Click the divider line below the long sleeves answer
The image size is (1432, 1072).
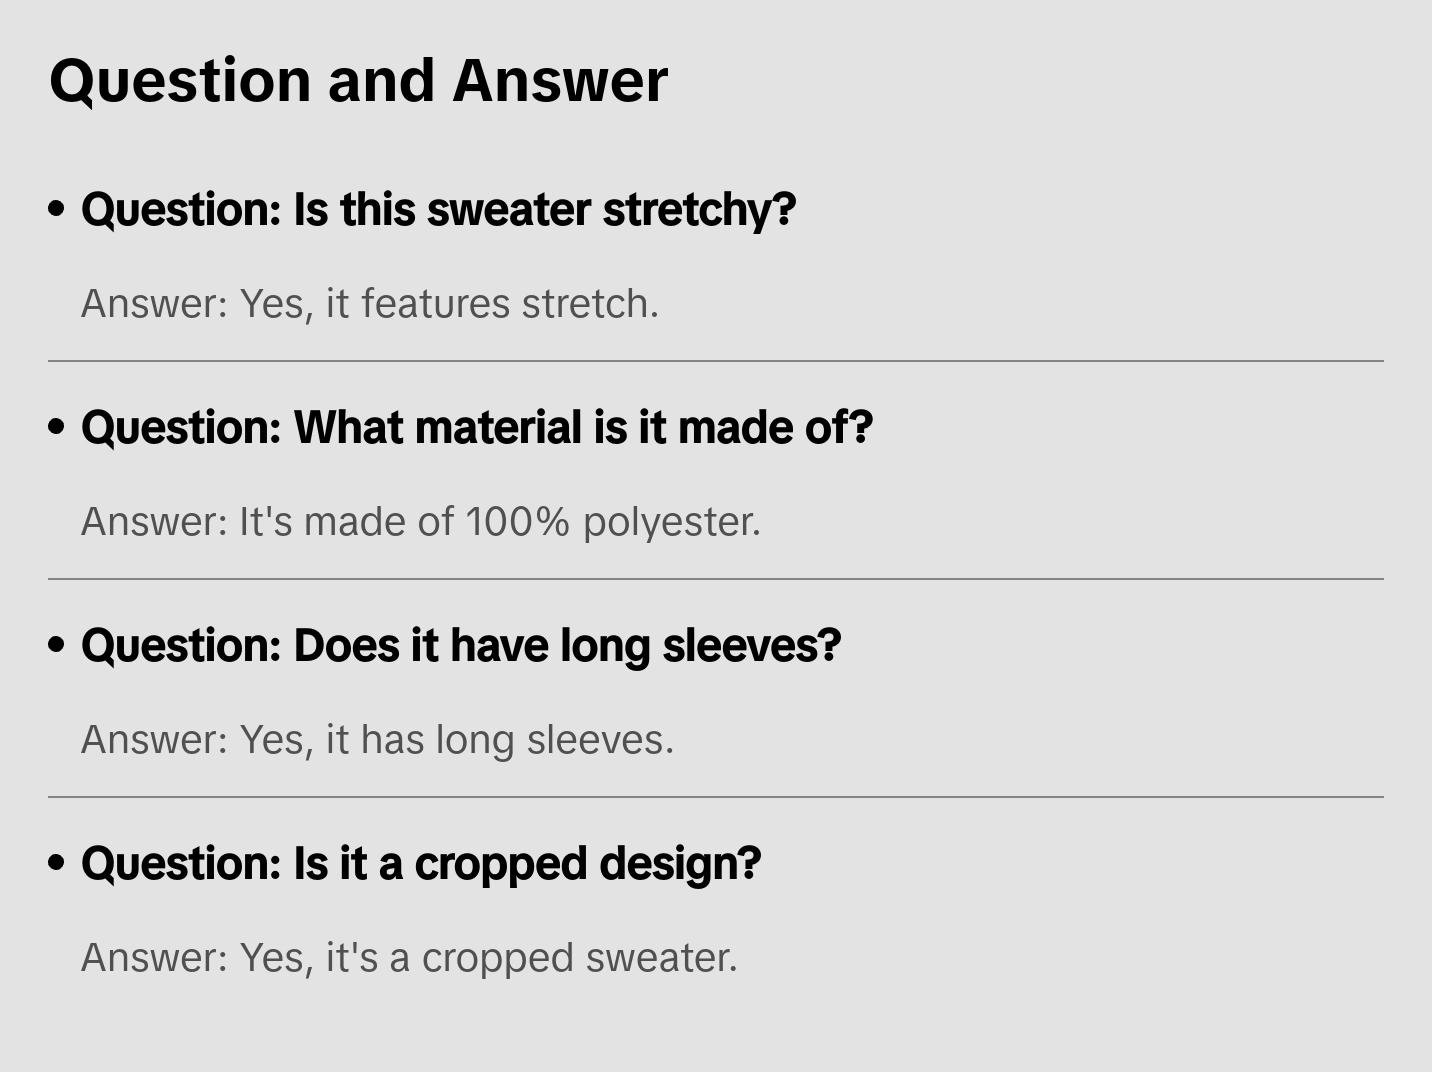[716, 797]
